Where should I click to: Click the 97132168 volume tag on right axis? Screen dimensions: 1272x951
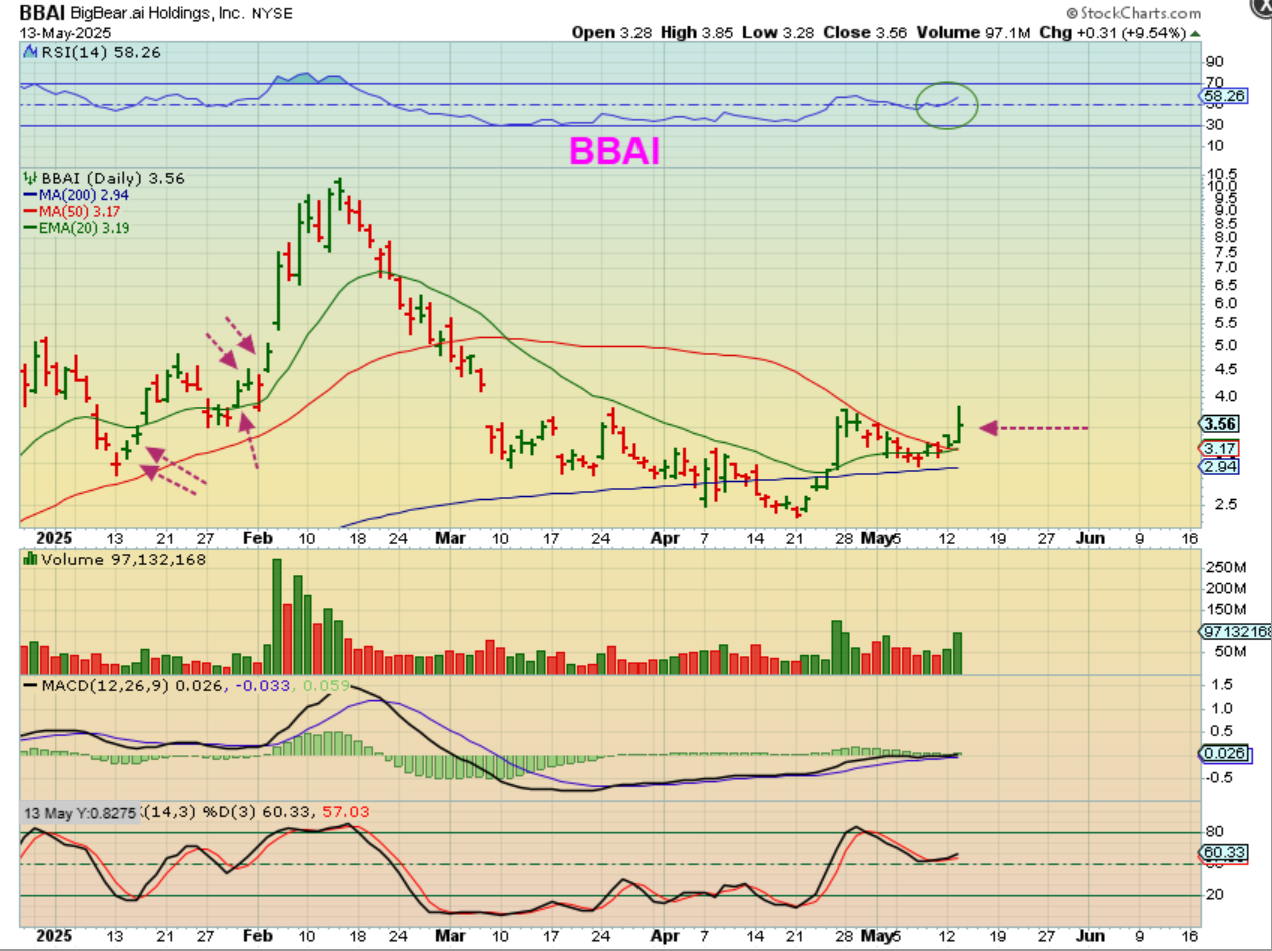[1234, 631]
